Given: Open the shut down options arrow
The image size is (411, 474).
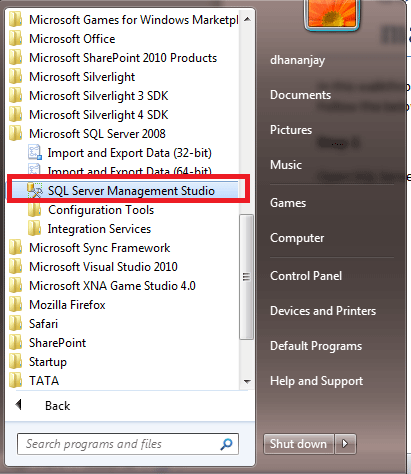Looking at the screenshot, I should [x=345, y=444].
